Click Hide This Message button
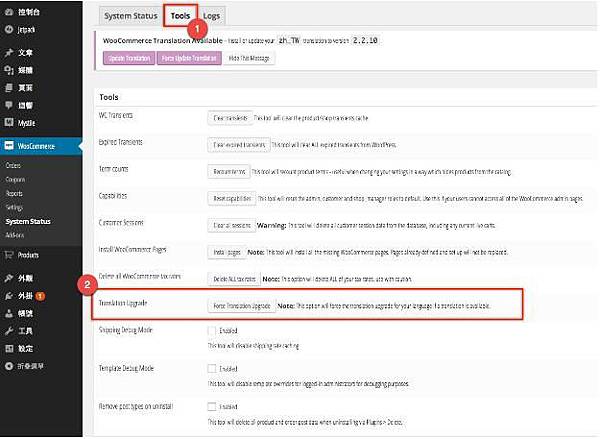Image resolution: width=600 pixels, height=439 pixels. click(x=249, y=58)
